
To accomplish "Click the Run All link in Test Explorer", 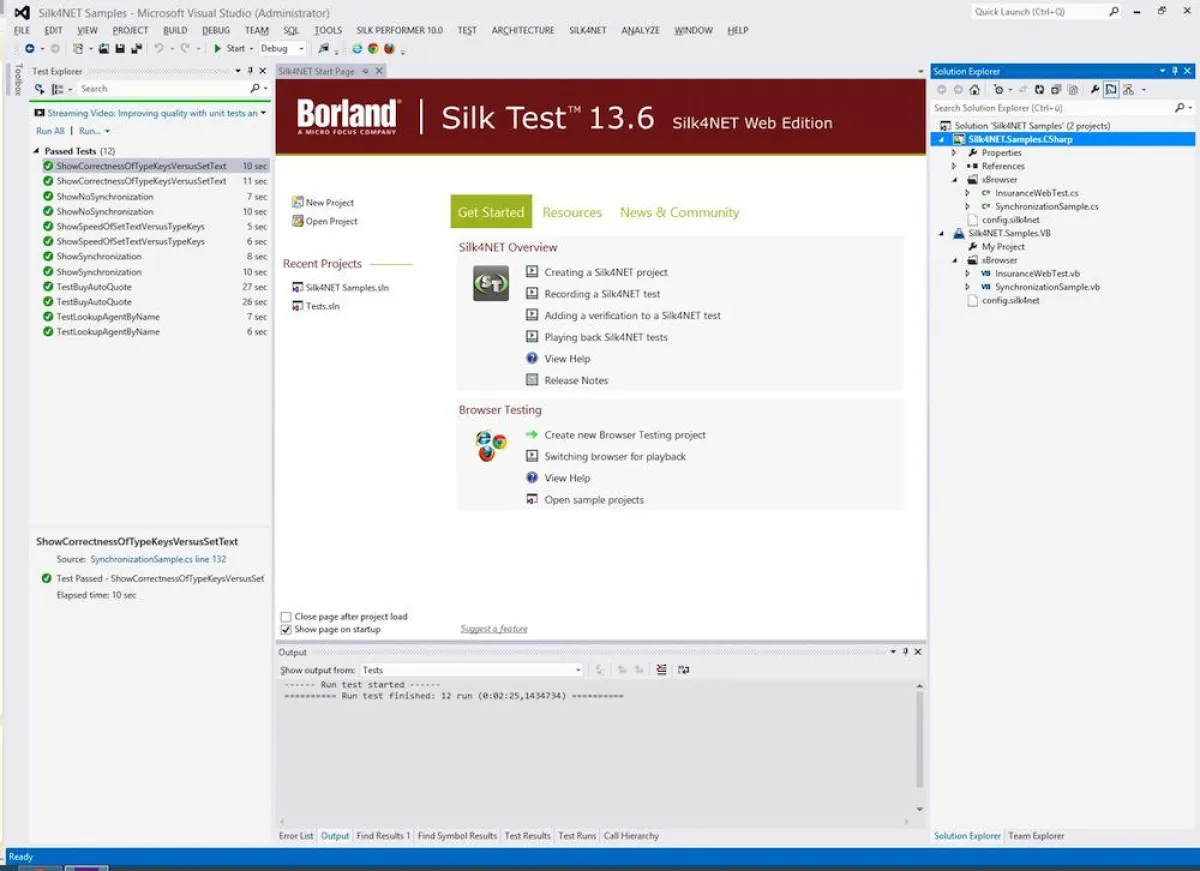I will (x=49, y=130).
